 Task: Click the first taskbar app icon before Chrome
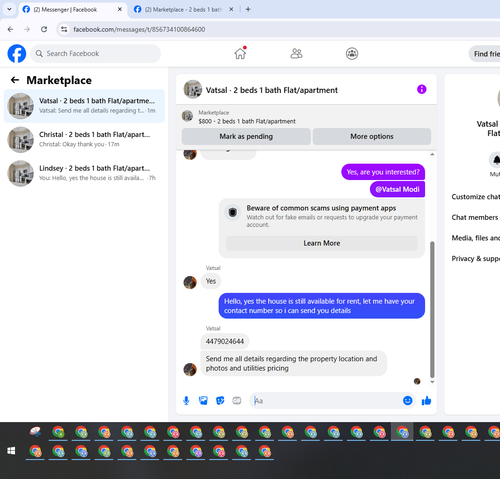click(x=35, y=432)
